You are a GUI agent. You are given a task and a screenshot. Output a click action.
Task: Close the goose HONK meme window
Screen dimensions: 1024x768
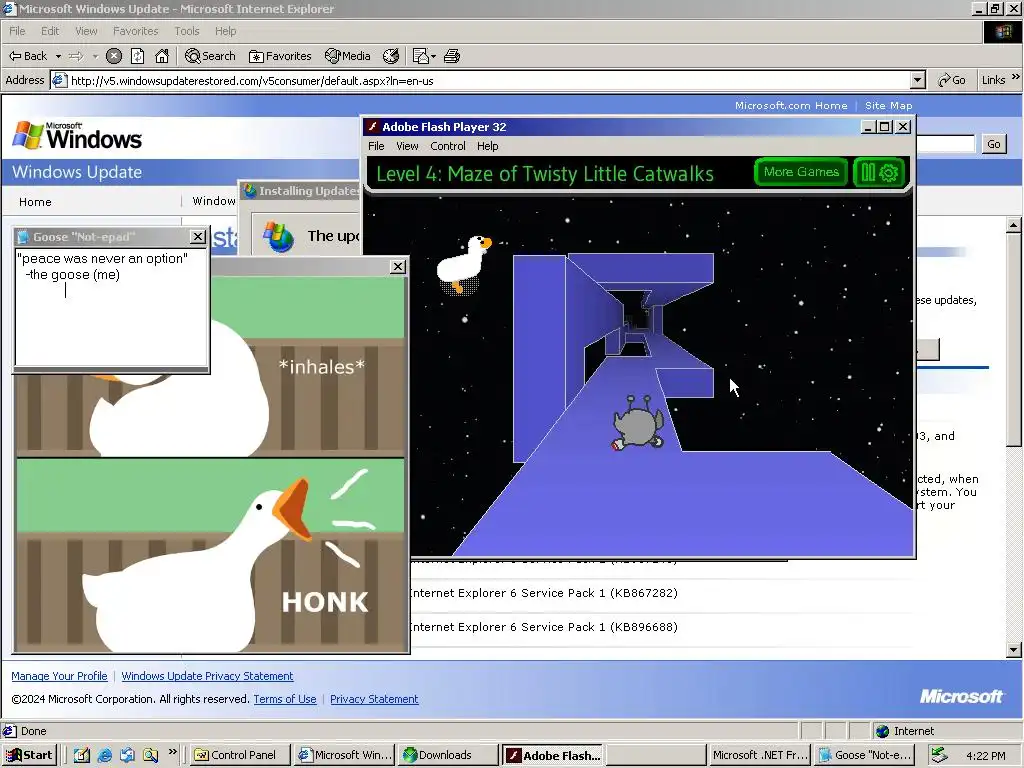[398, 266]
